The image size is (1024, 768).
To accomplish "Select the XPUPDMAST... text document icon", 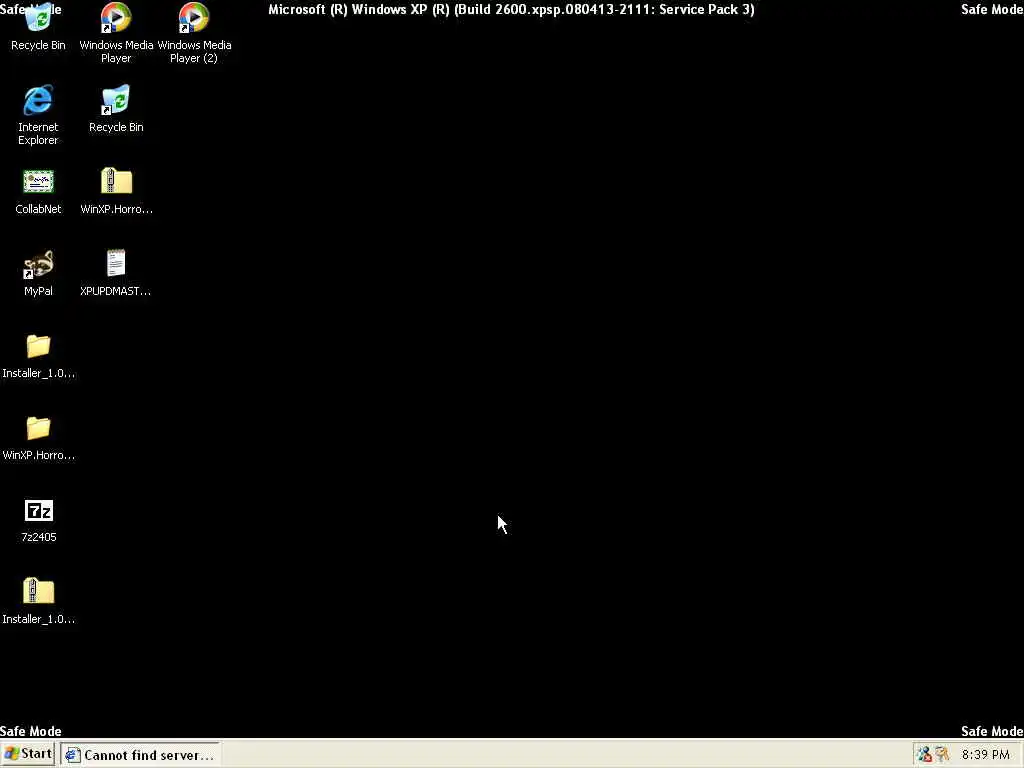I will pyautogui.click(x=116, y=273).
